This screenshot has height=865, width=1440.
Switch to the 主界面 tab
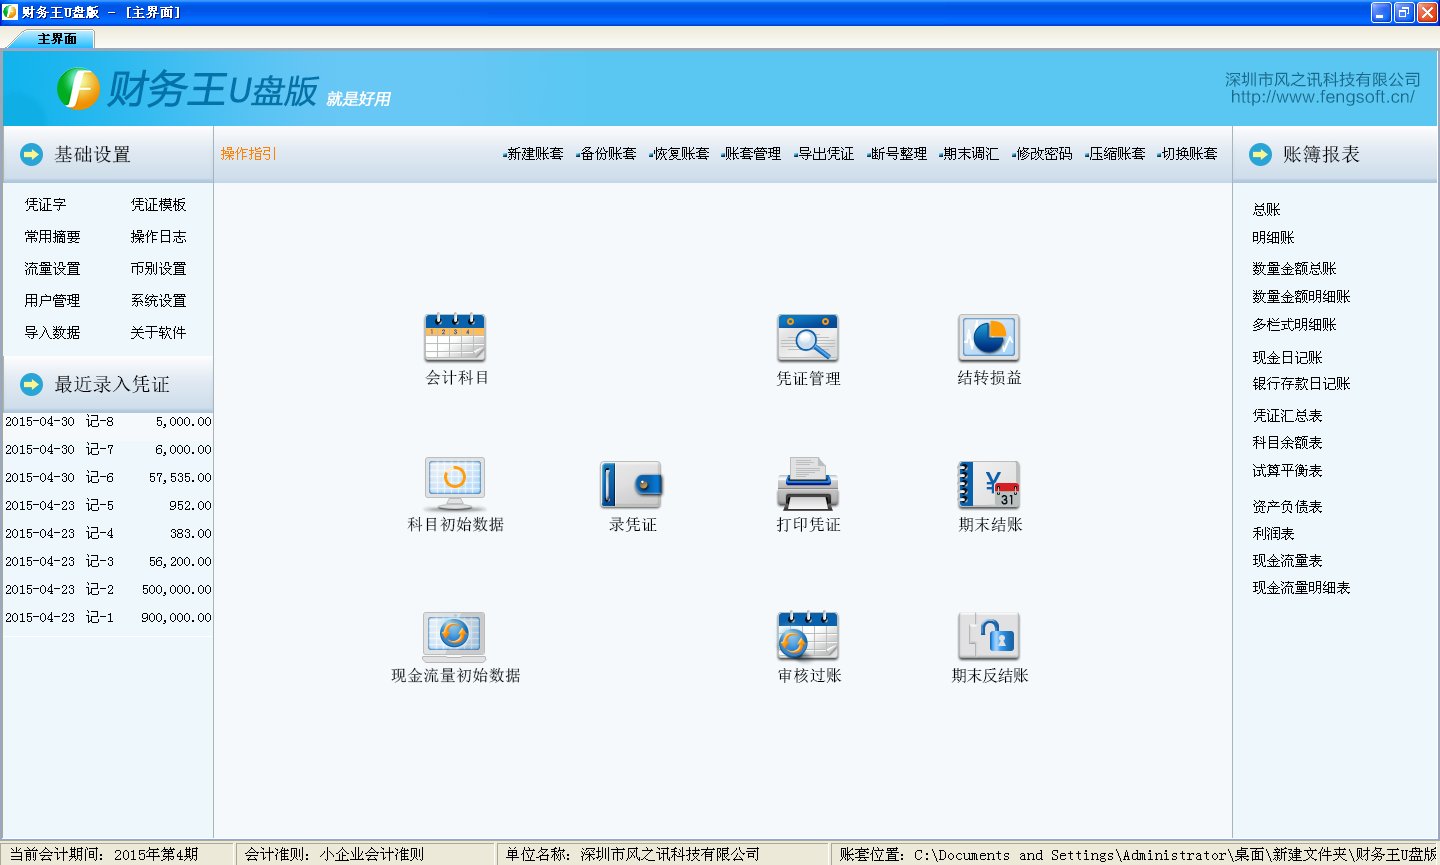57,39
